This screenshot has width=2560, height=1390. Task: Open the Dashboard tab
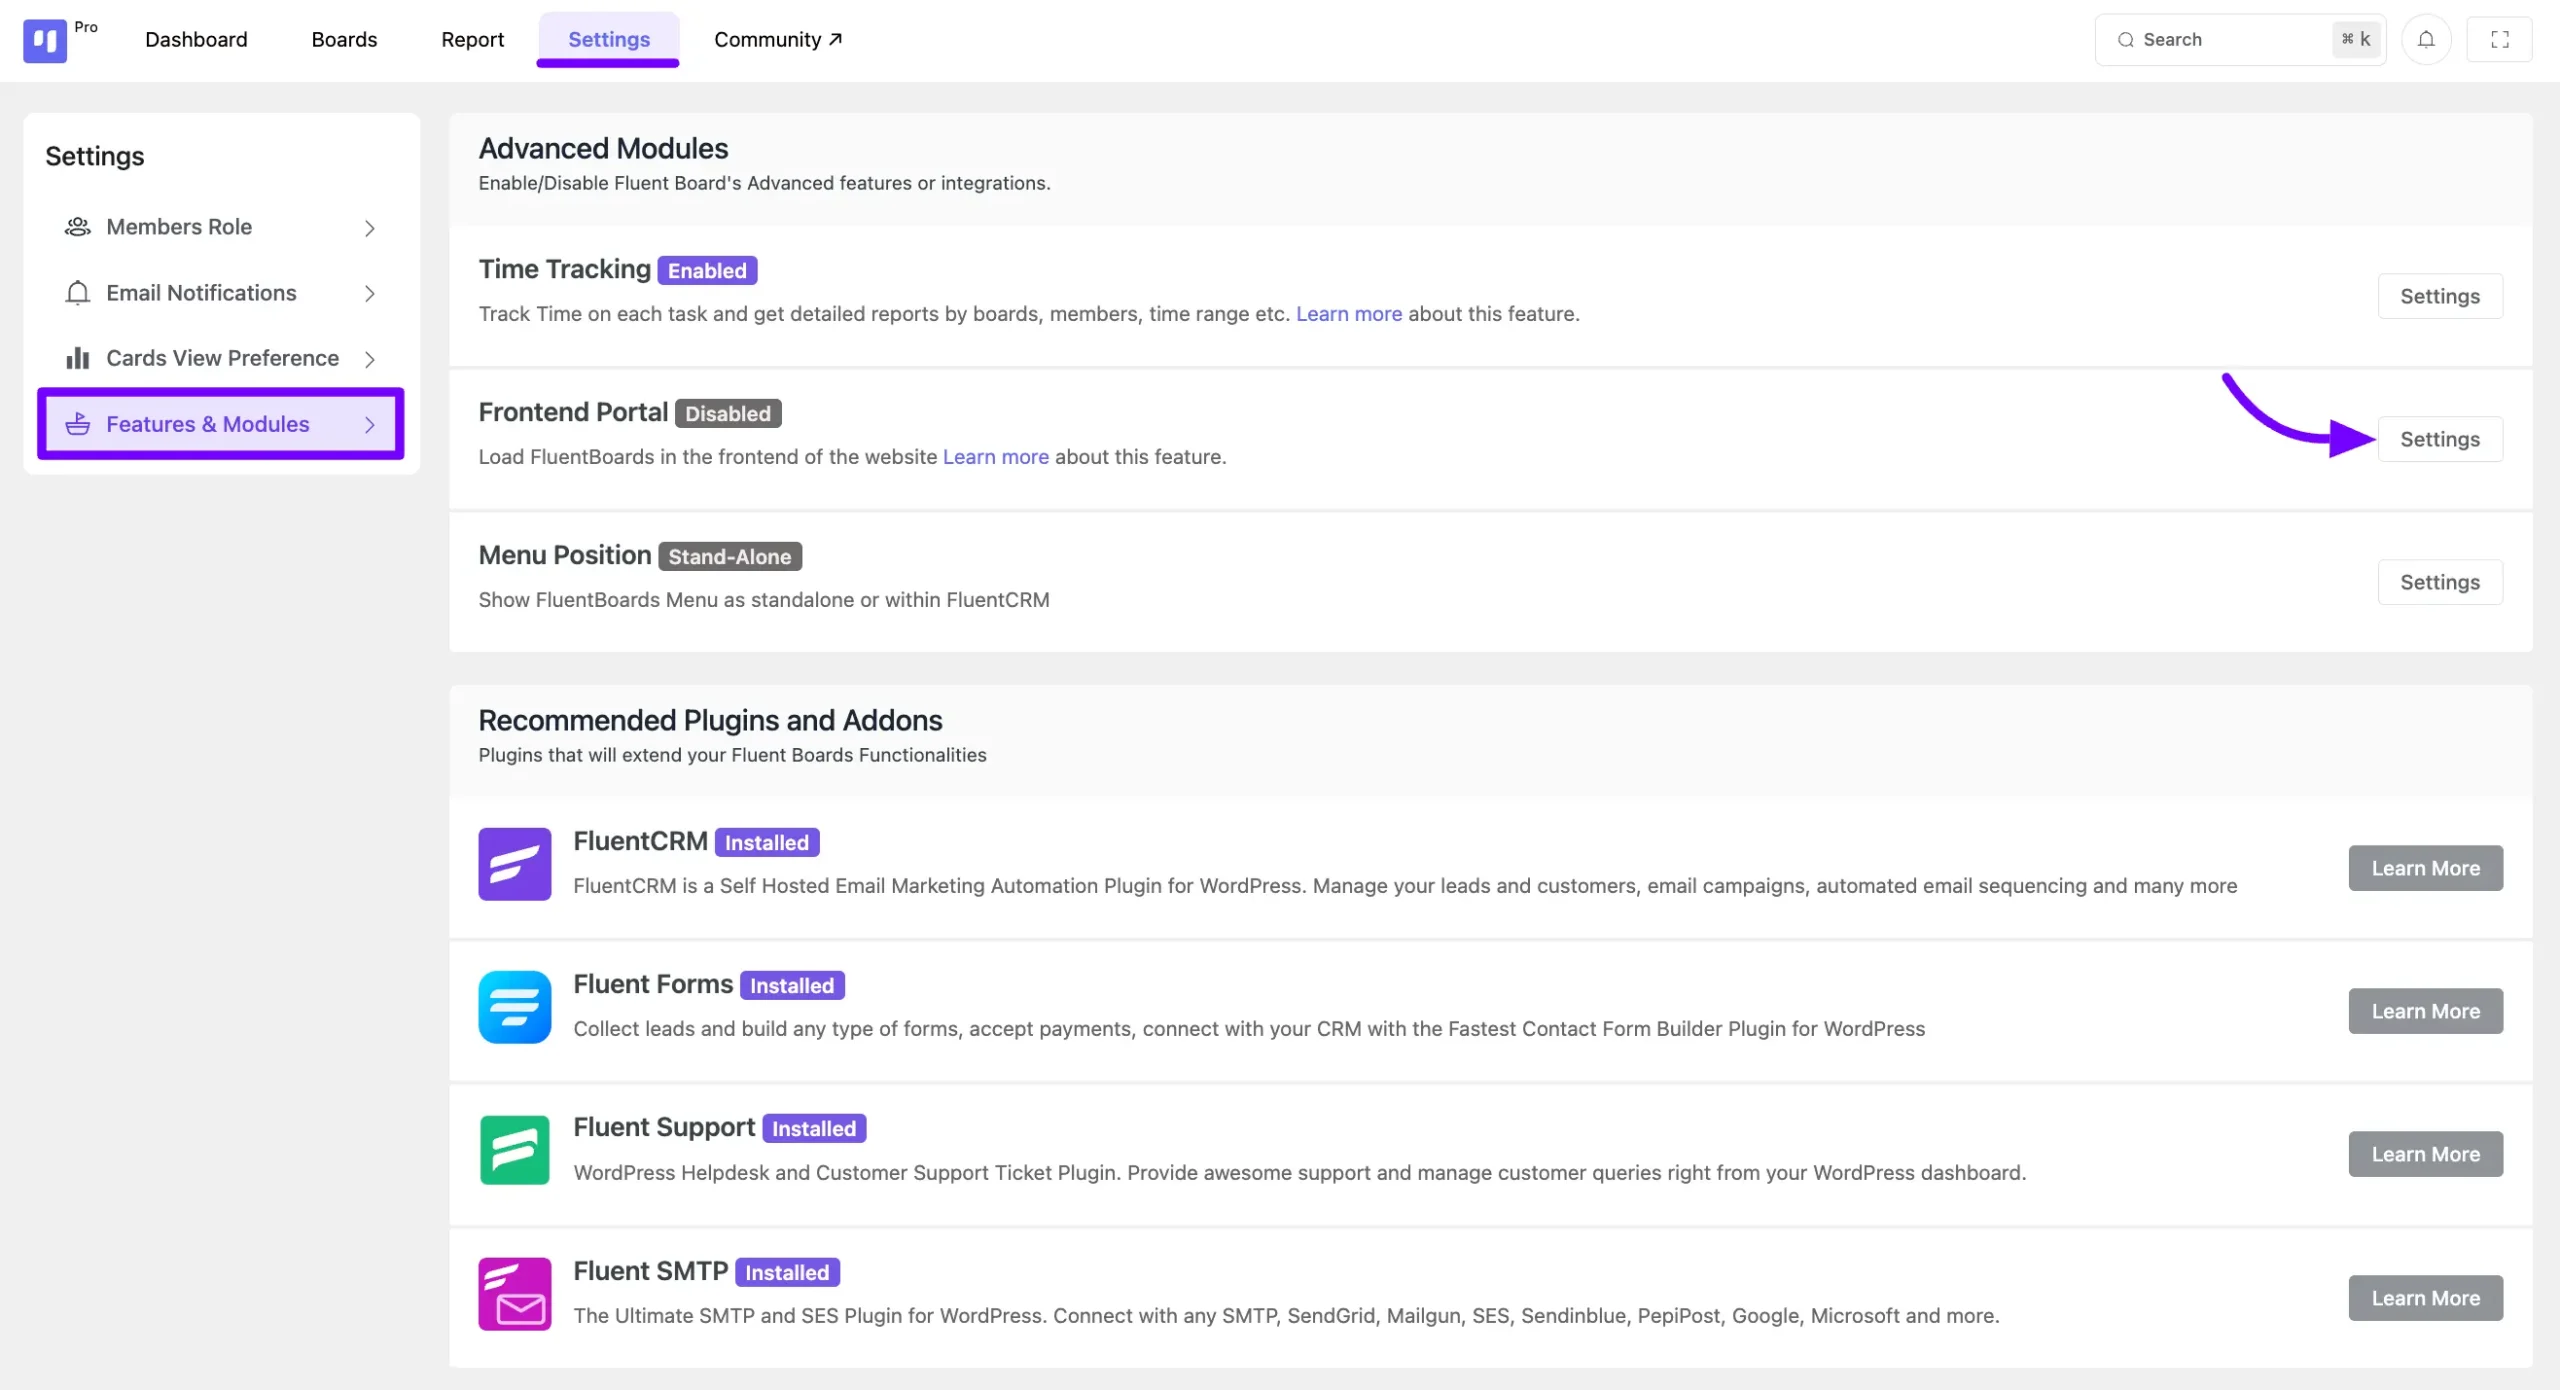tap(195, 38)
